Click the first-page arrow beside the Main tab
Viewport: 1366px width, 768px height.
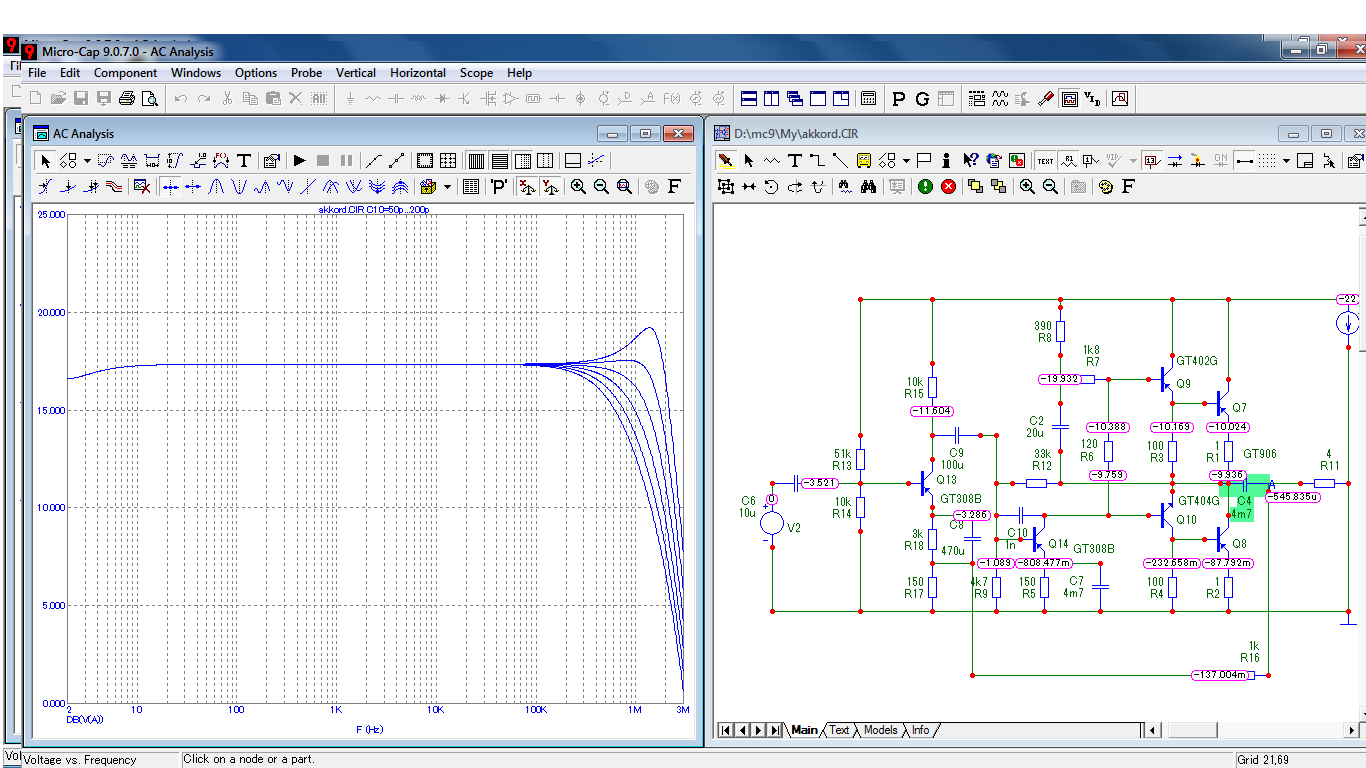[726, 730]
